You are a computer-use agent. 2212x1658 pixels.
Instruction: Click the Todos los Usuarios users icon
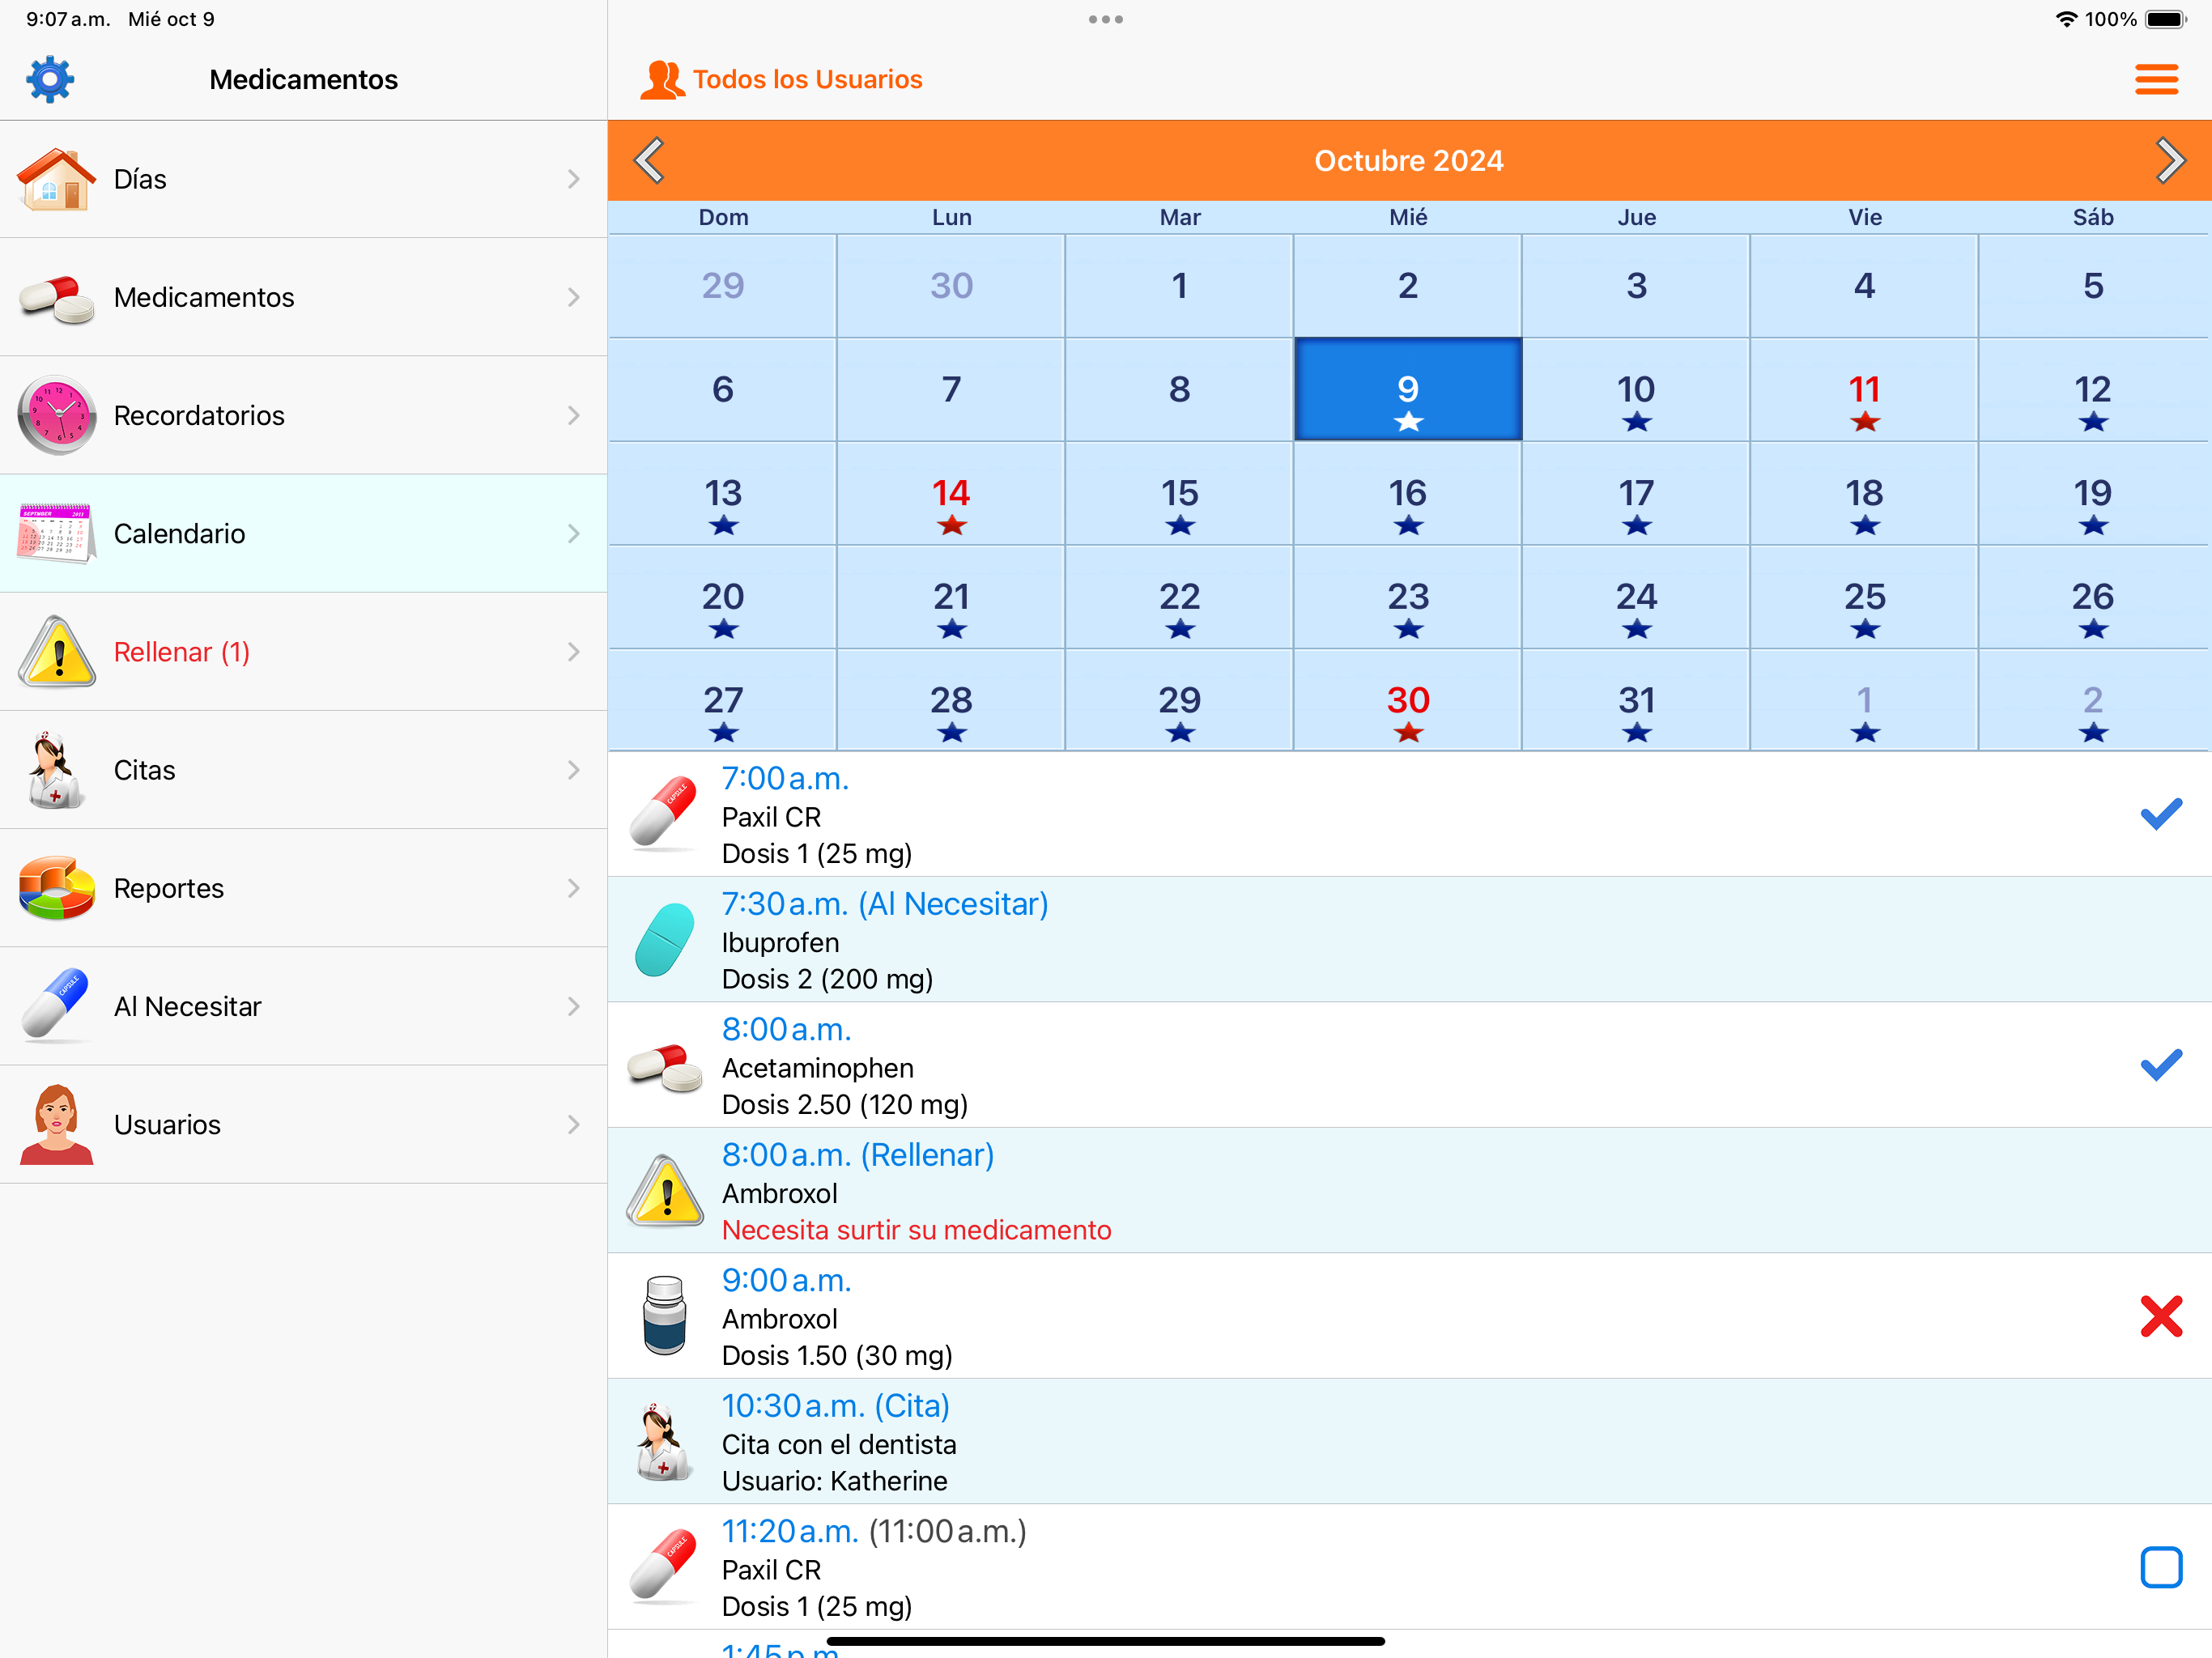(661, 79)
